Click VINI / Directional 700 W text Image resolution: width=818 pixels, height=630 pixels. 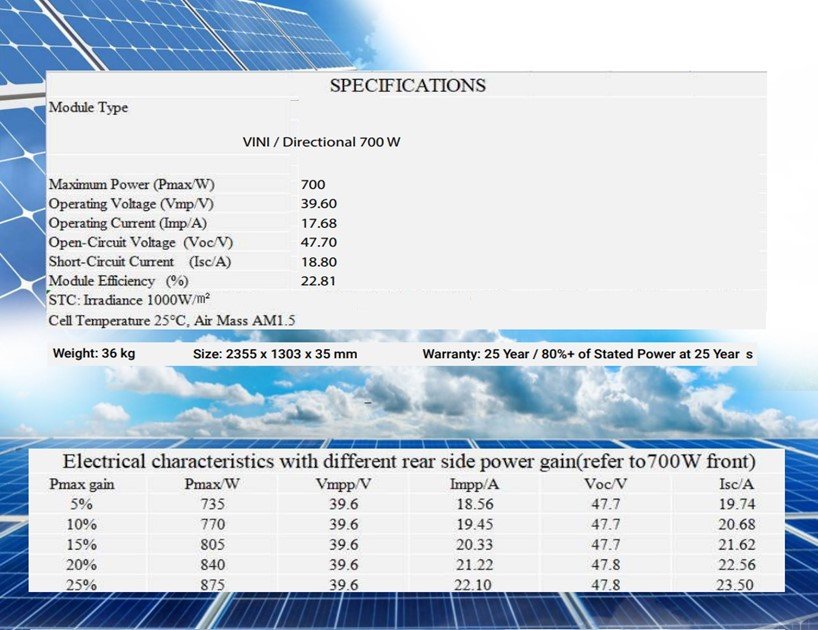(321, 142)
